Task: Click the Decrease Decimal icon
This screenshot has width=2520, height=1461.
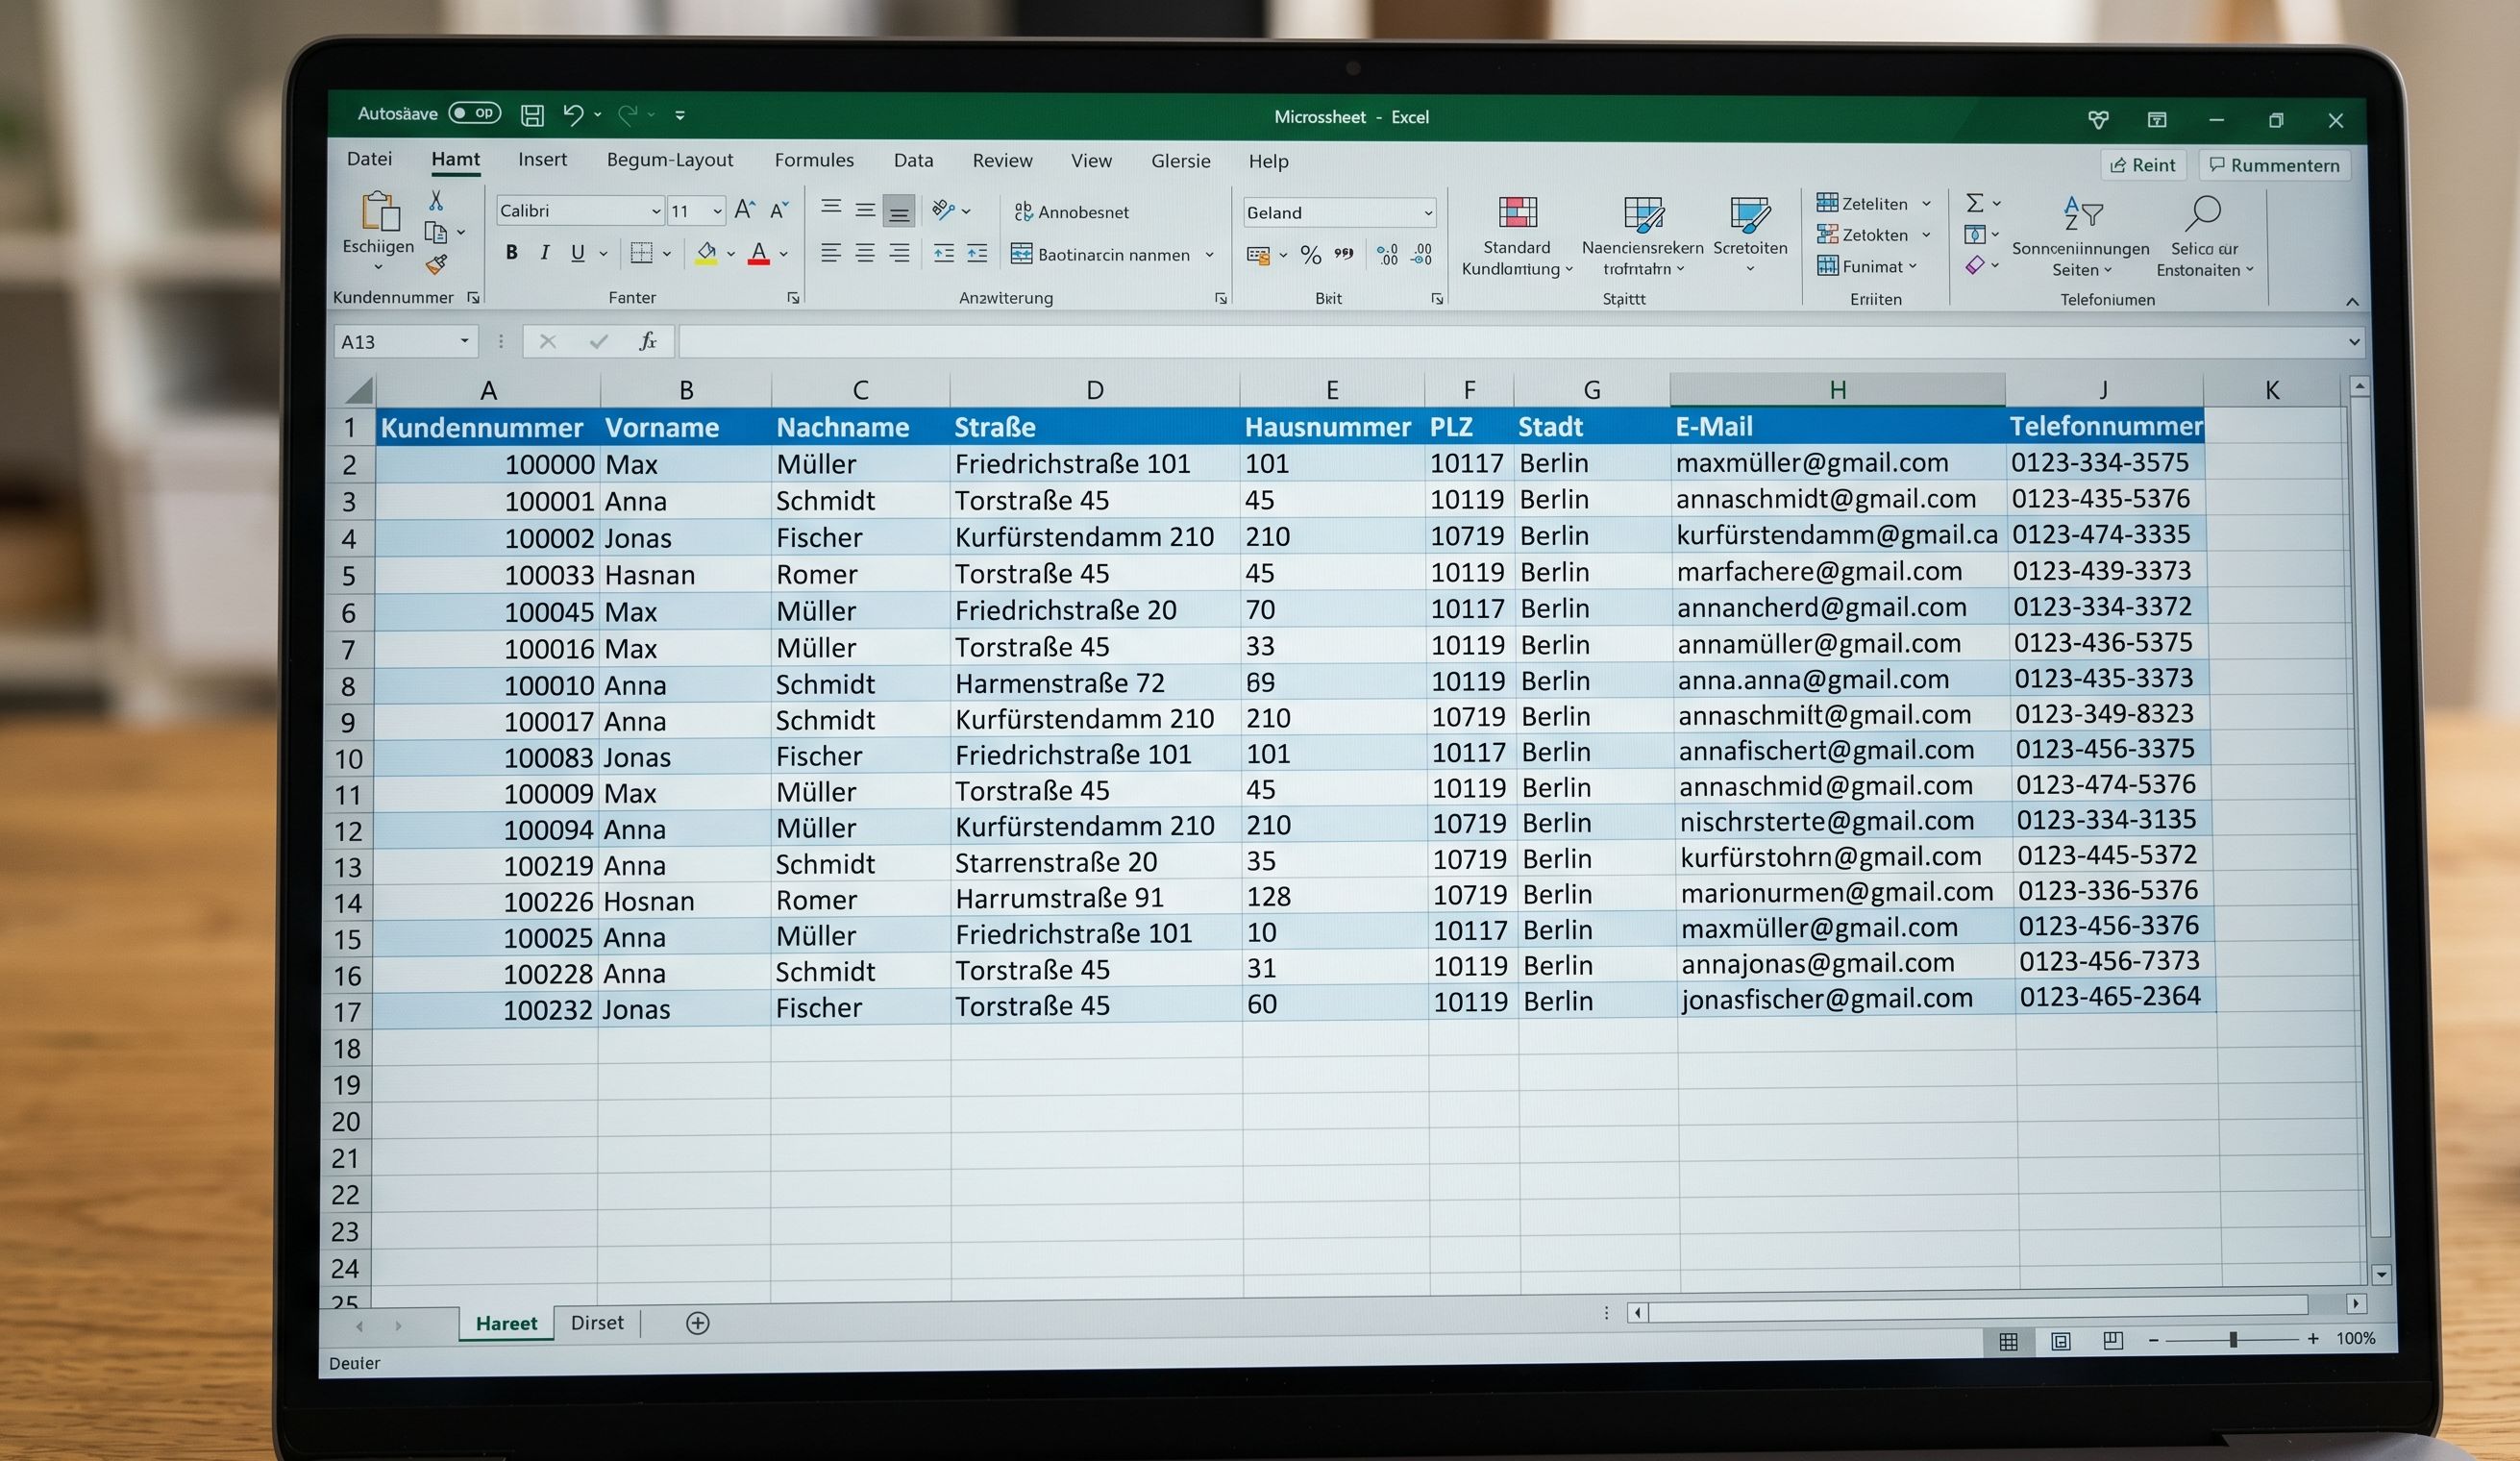Action: (x=1422, y=255)
